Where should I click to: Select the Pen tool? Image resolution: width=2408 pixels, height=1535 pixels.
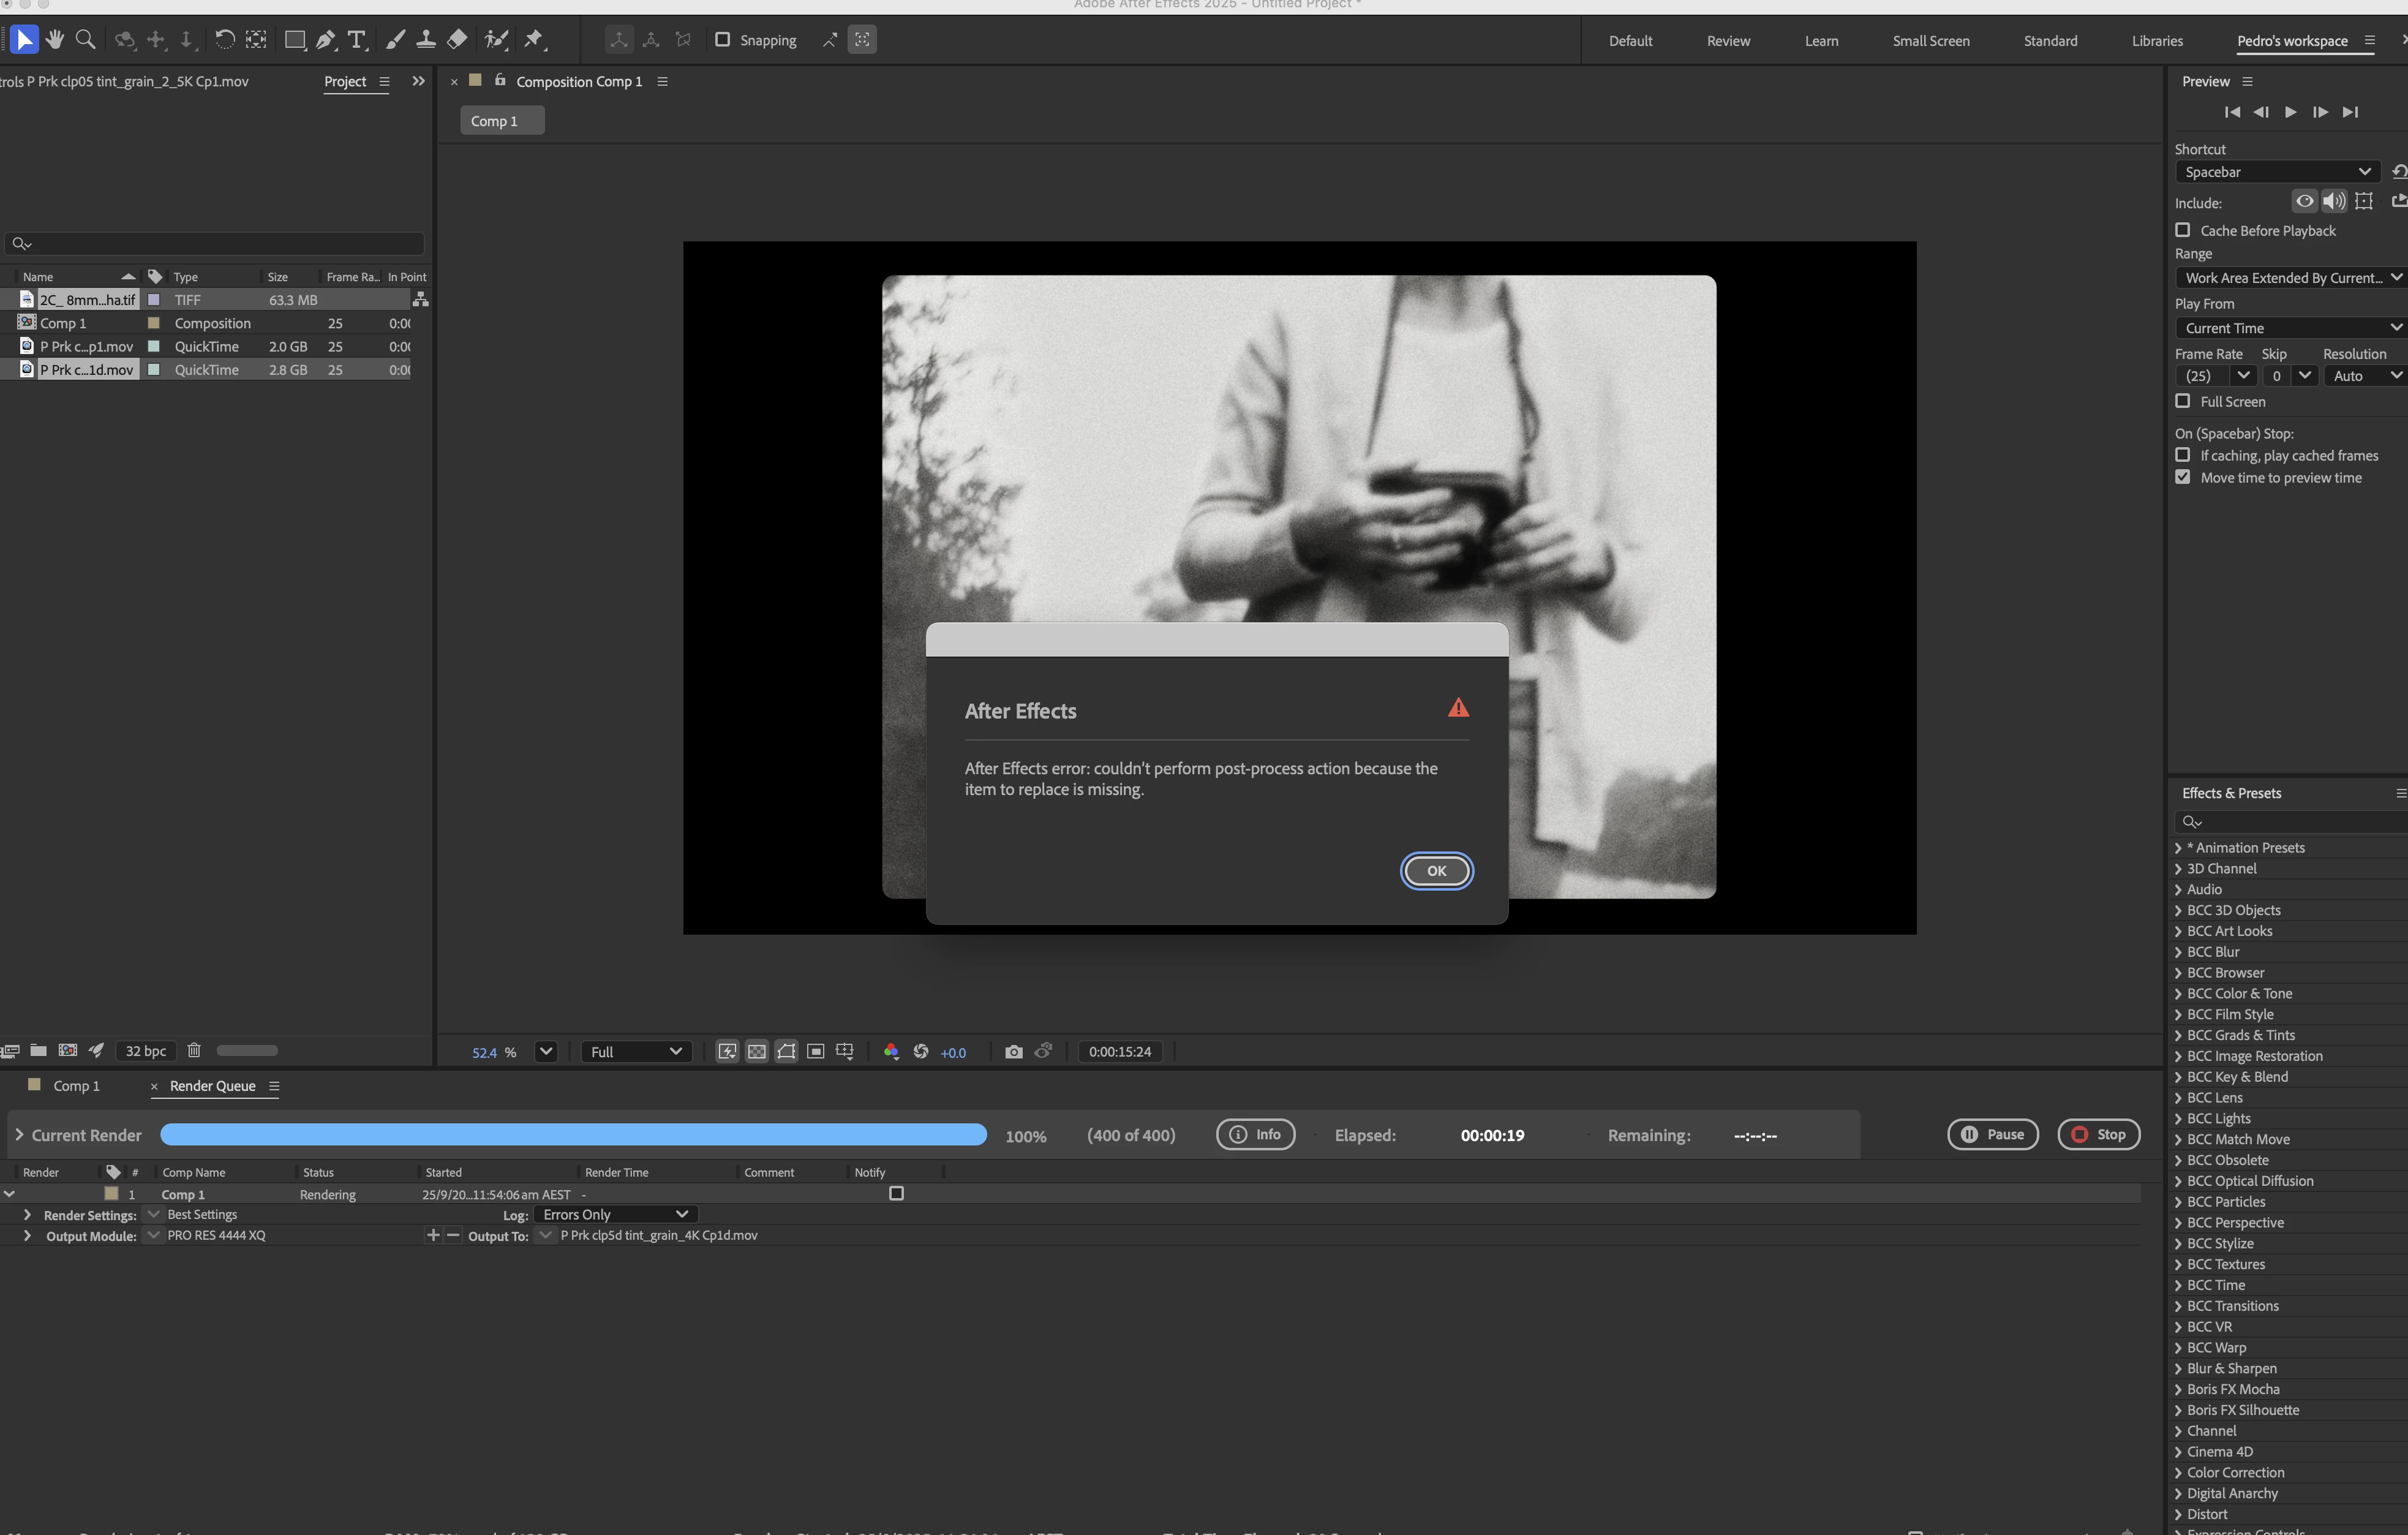(326, 39)
